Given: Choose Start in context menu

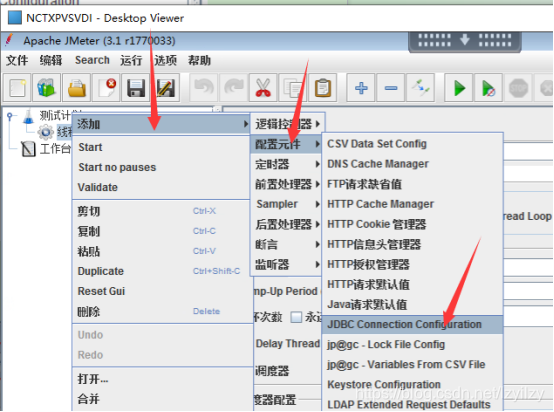Looking at the screenshot, I should [x=161, y=147].
